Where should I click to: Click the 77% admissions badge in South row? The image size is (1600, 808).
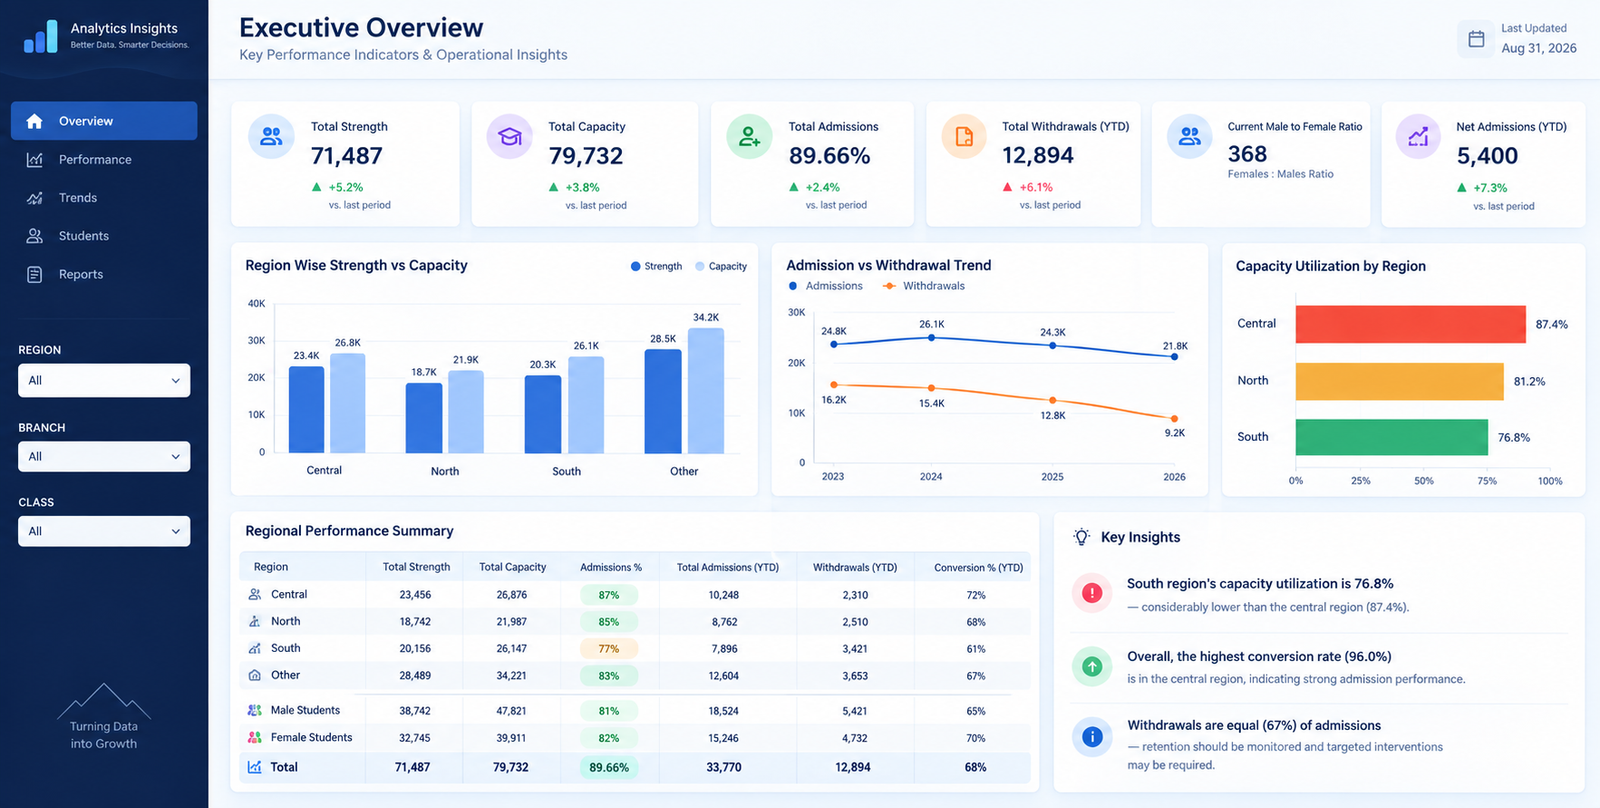(609, 648)
